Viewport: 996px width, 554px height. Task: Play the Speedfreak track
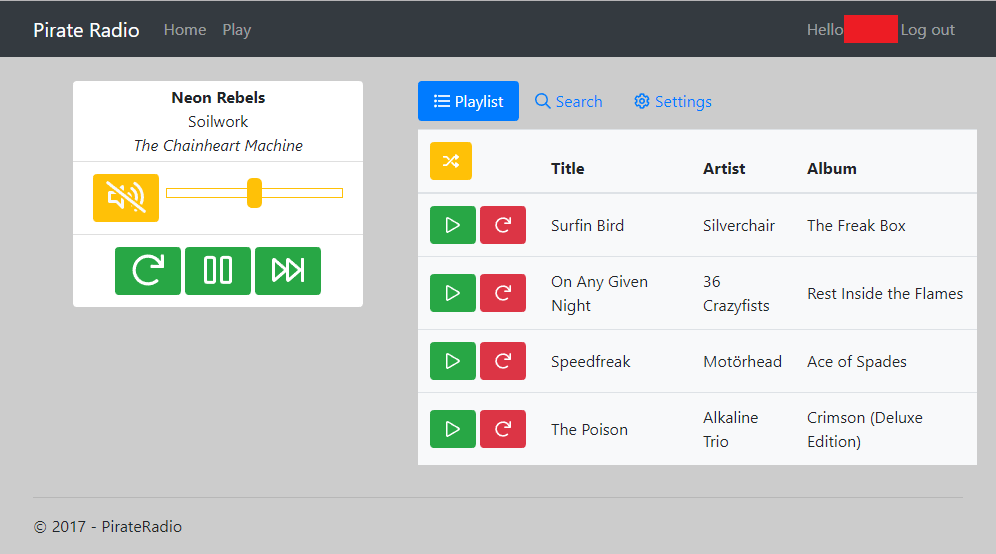[453, 361]
